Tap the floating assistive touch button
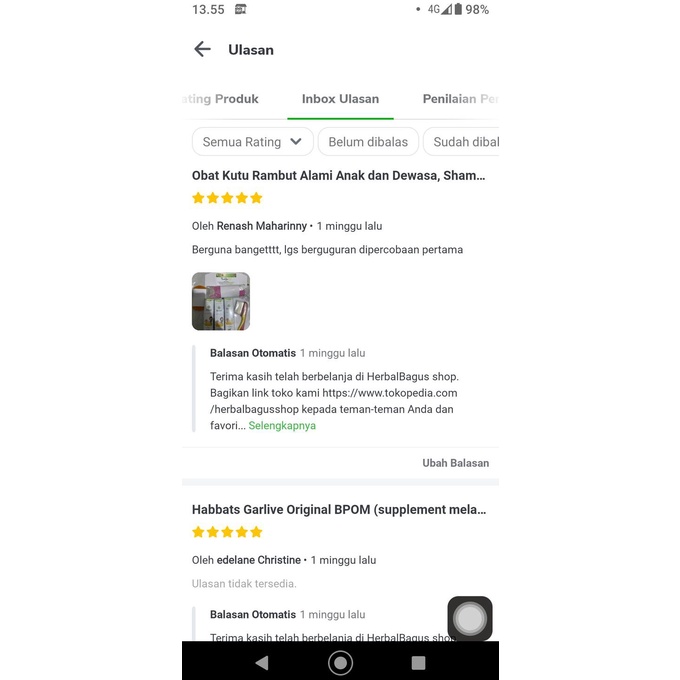The height and width of the screenshot is (680, 680). 470,618
